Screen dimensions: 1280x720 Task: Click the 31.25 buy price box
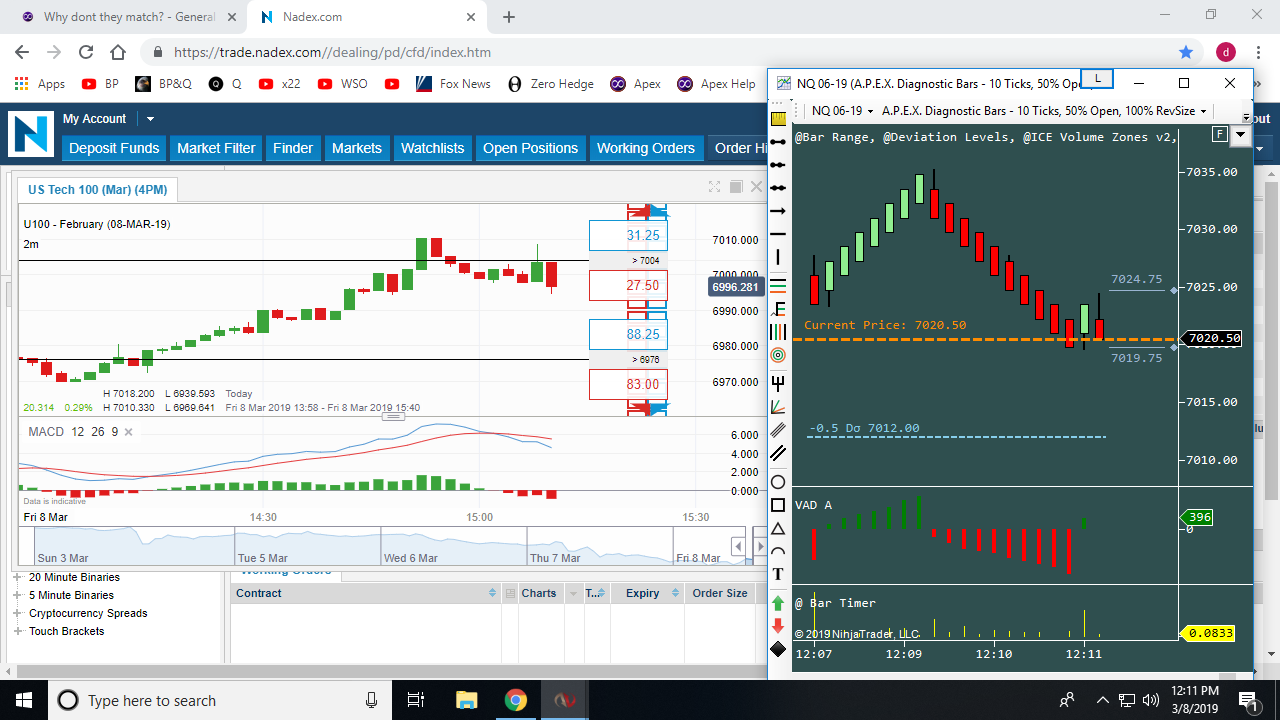(x=628, y=236)
